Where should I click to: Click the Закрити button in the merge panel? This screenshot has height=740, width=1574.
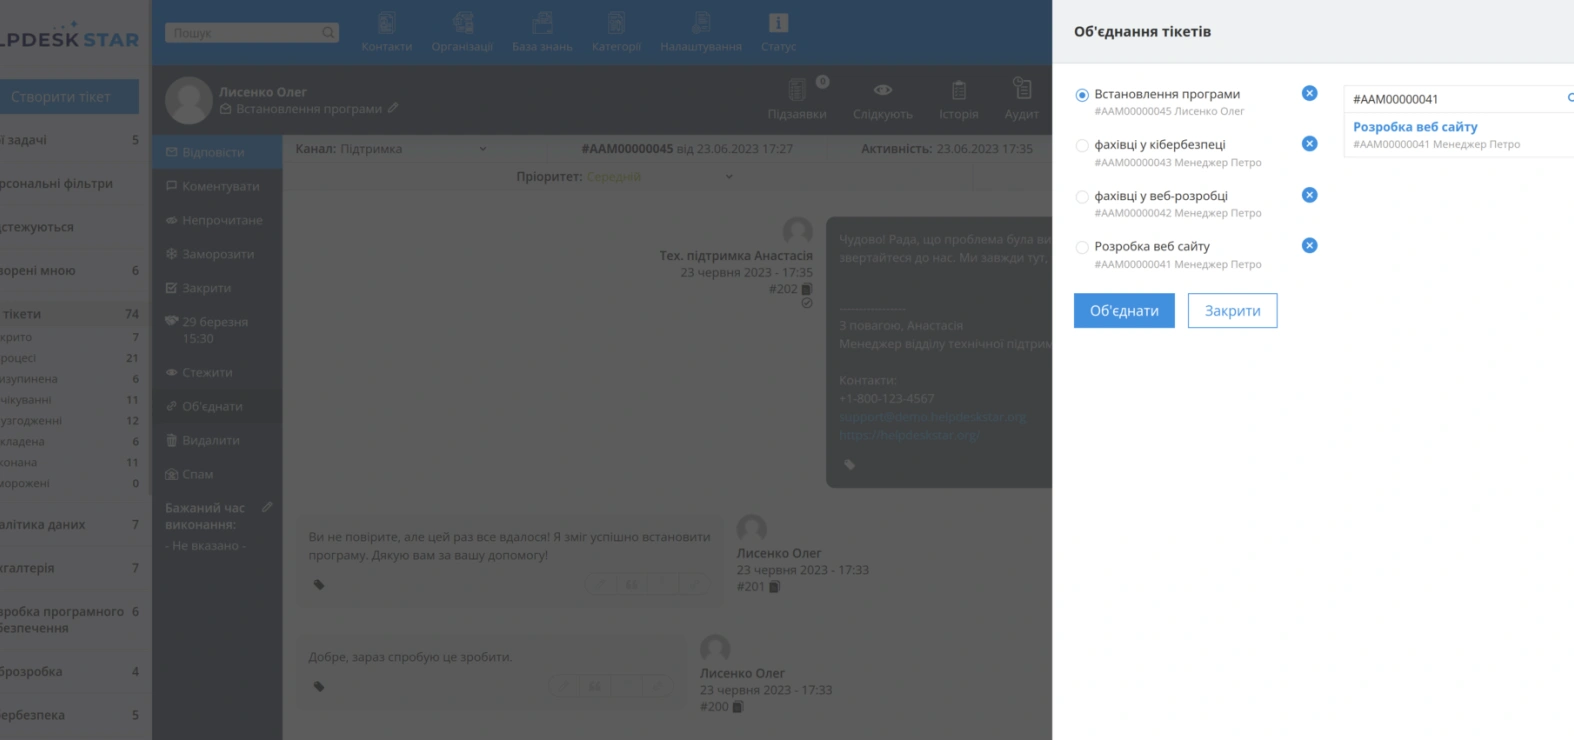pos(1232,311)
